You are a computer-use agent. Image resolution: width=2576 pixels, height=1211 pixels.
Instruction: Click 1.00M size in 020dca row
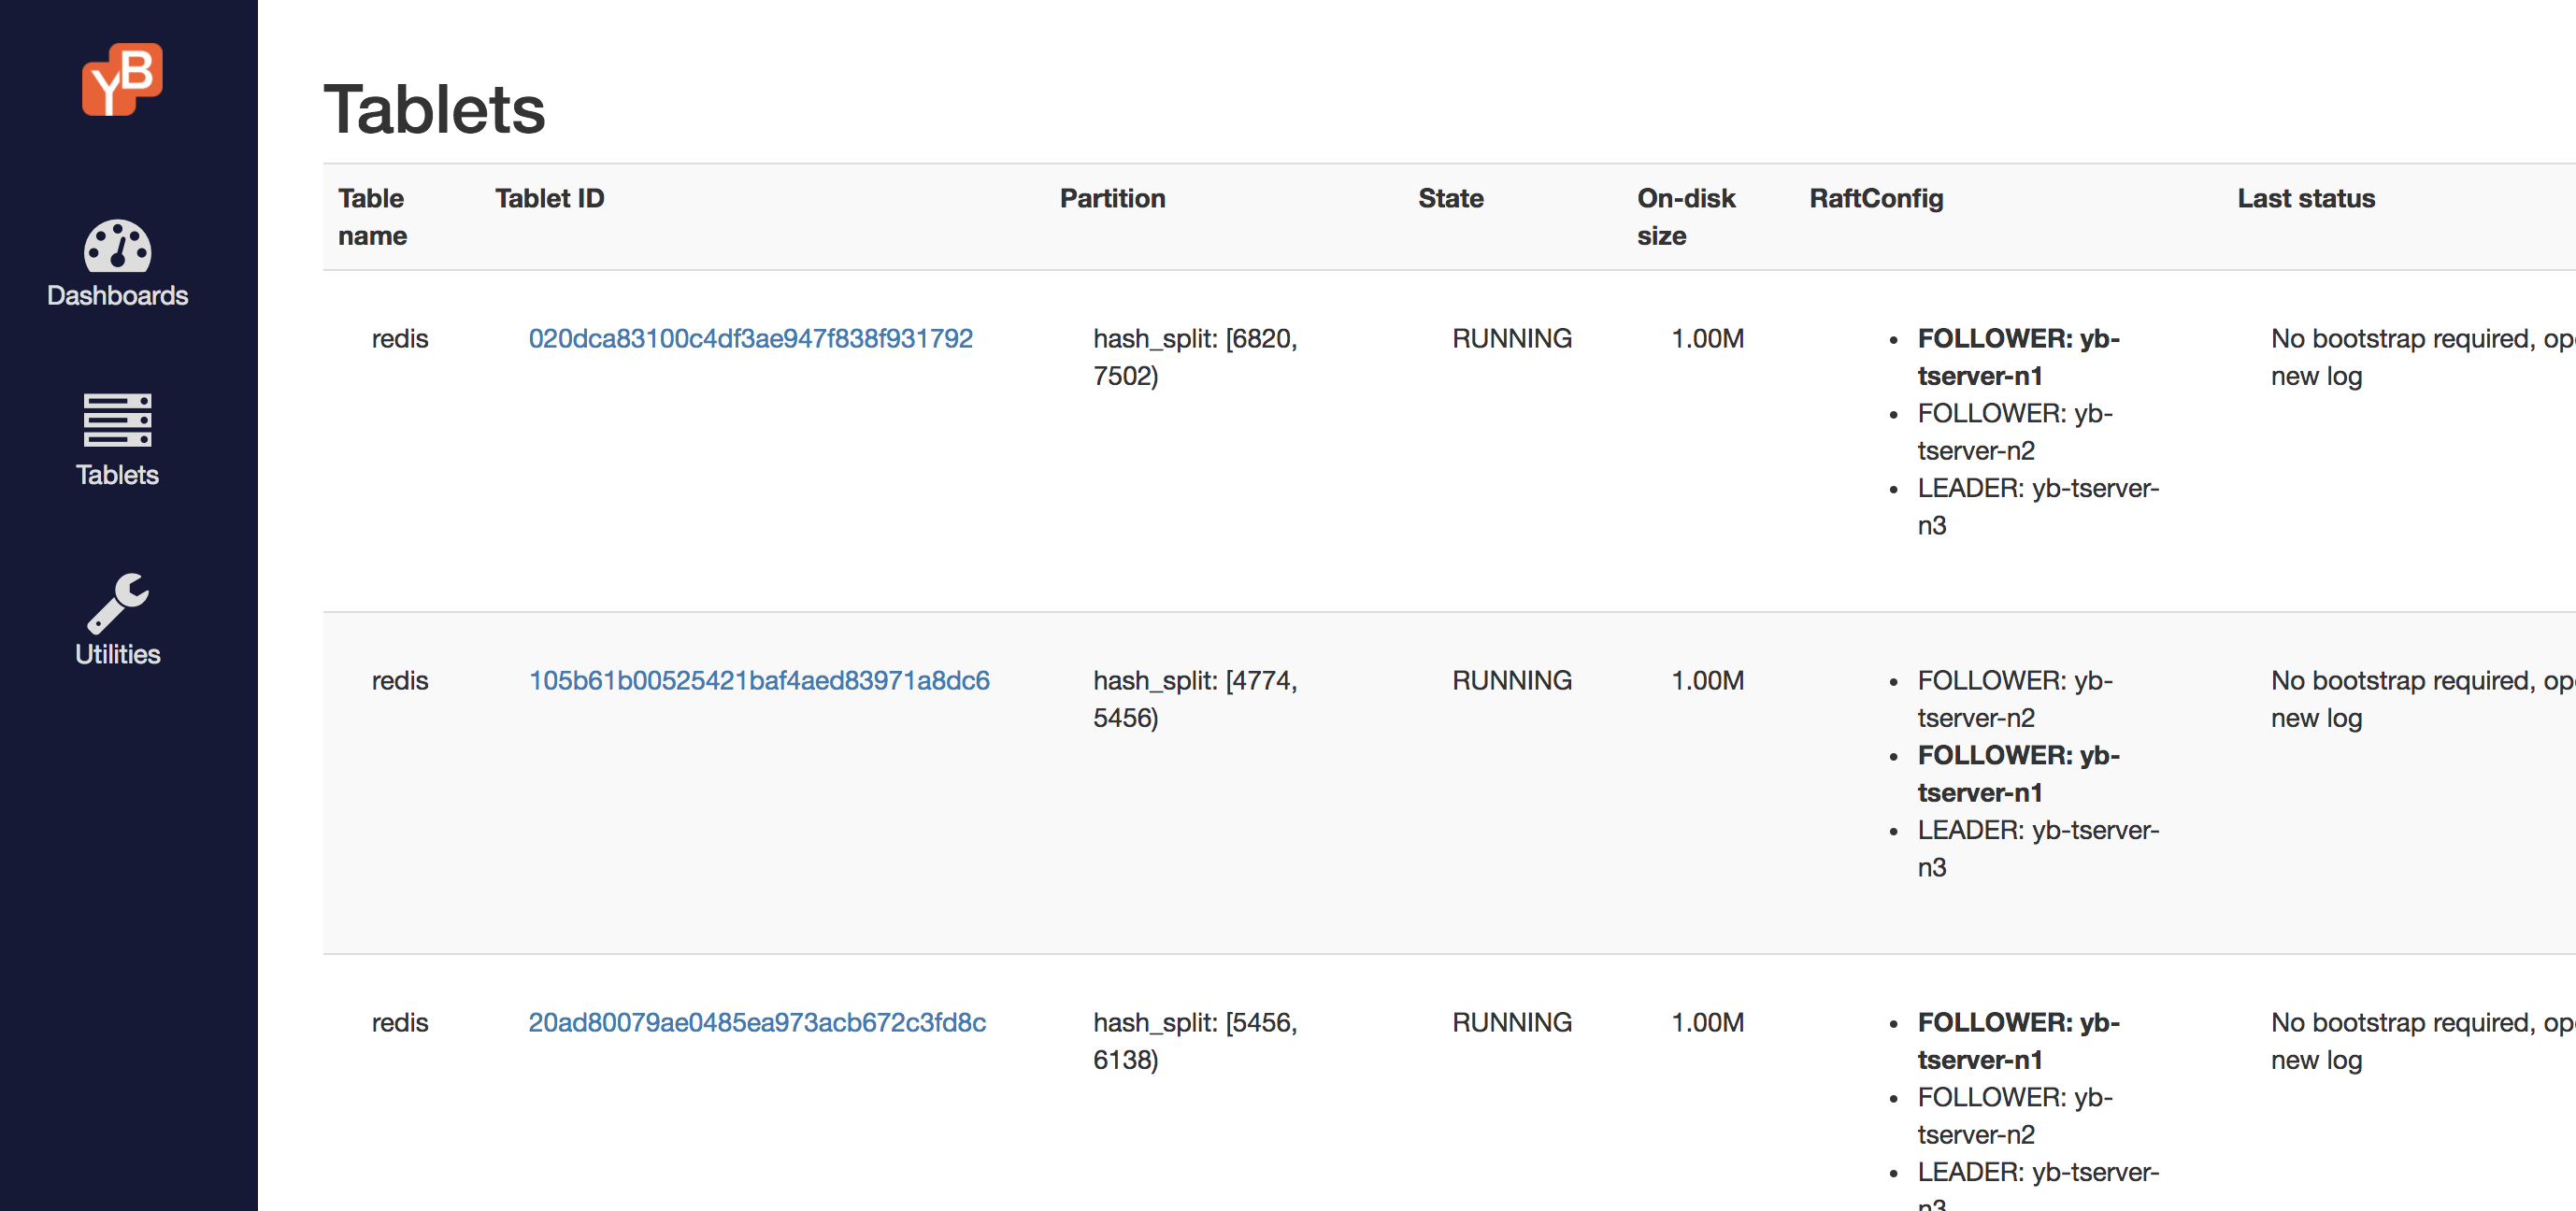click(1707, 338)
